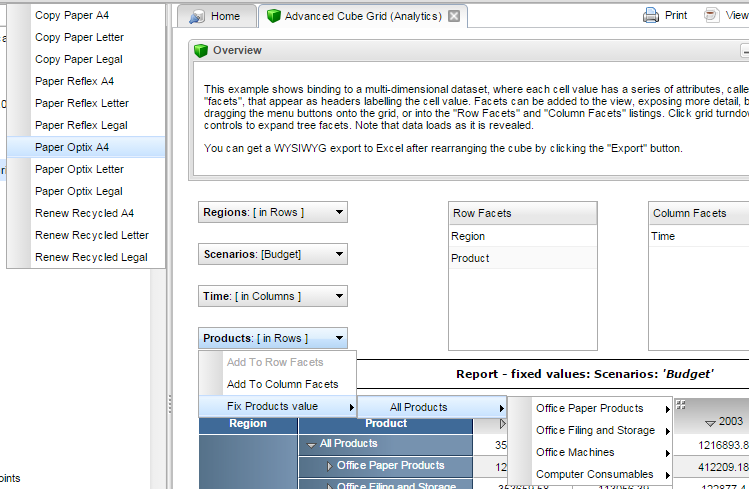
Task: Click the Home tab icon
Action: click(x=196, y=17)
